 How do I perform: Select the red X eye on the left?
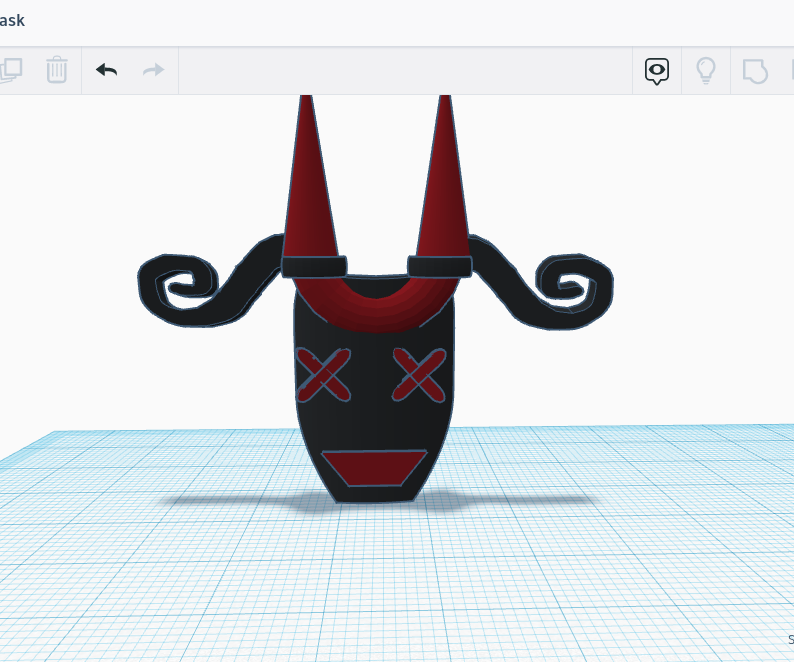pyautogui.click(x=323, y=374)
